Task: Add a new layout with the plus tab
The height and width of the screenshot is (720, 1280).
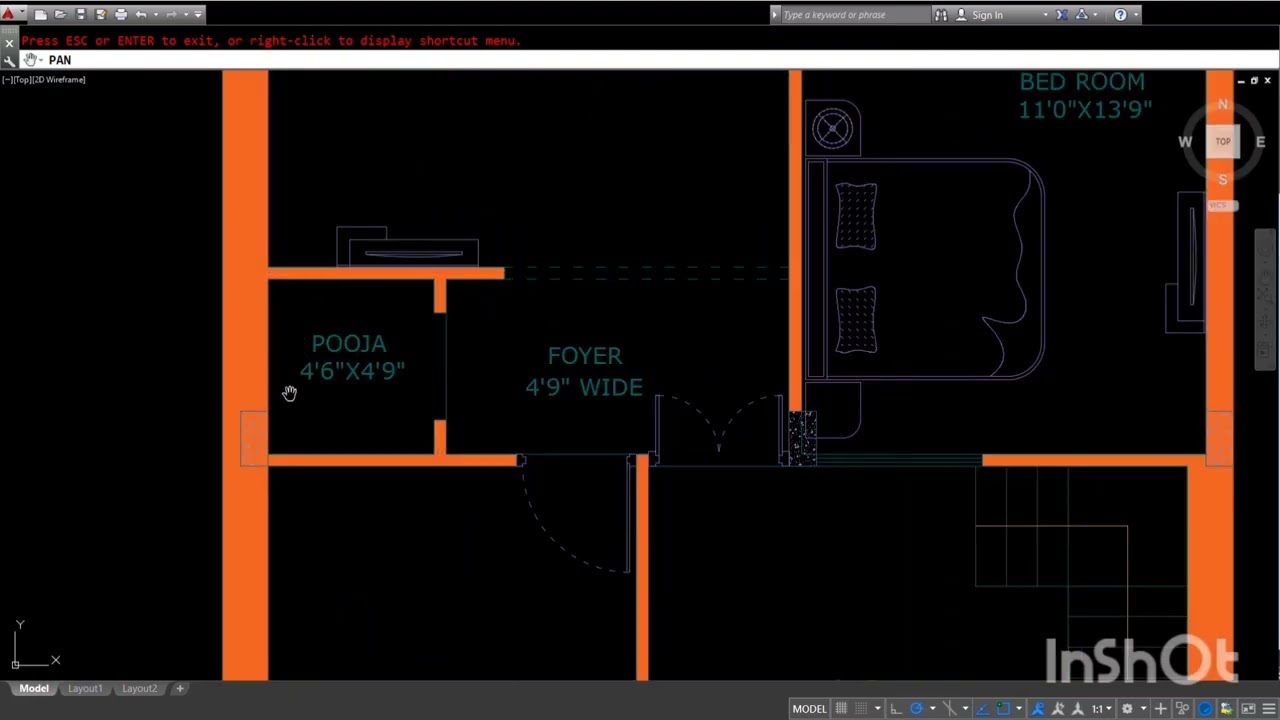Action: click(x=180, y=688)
